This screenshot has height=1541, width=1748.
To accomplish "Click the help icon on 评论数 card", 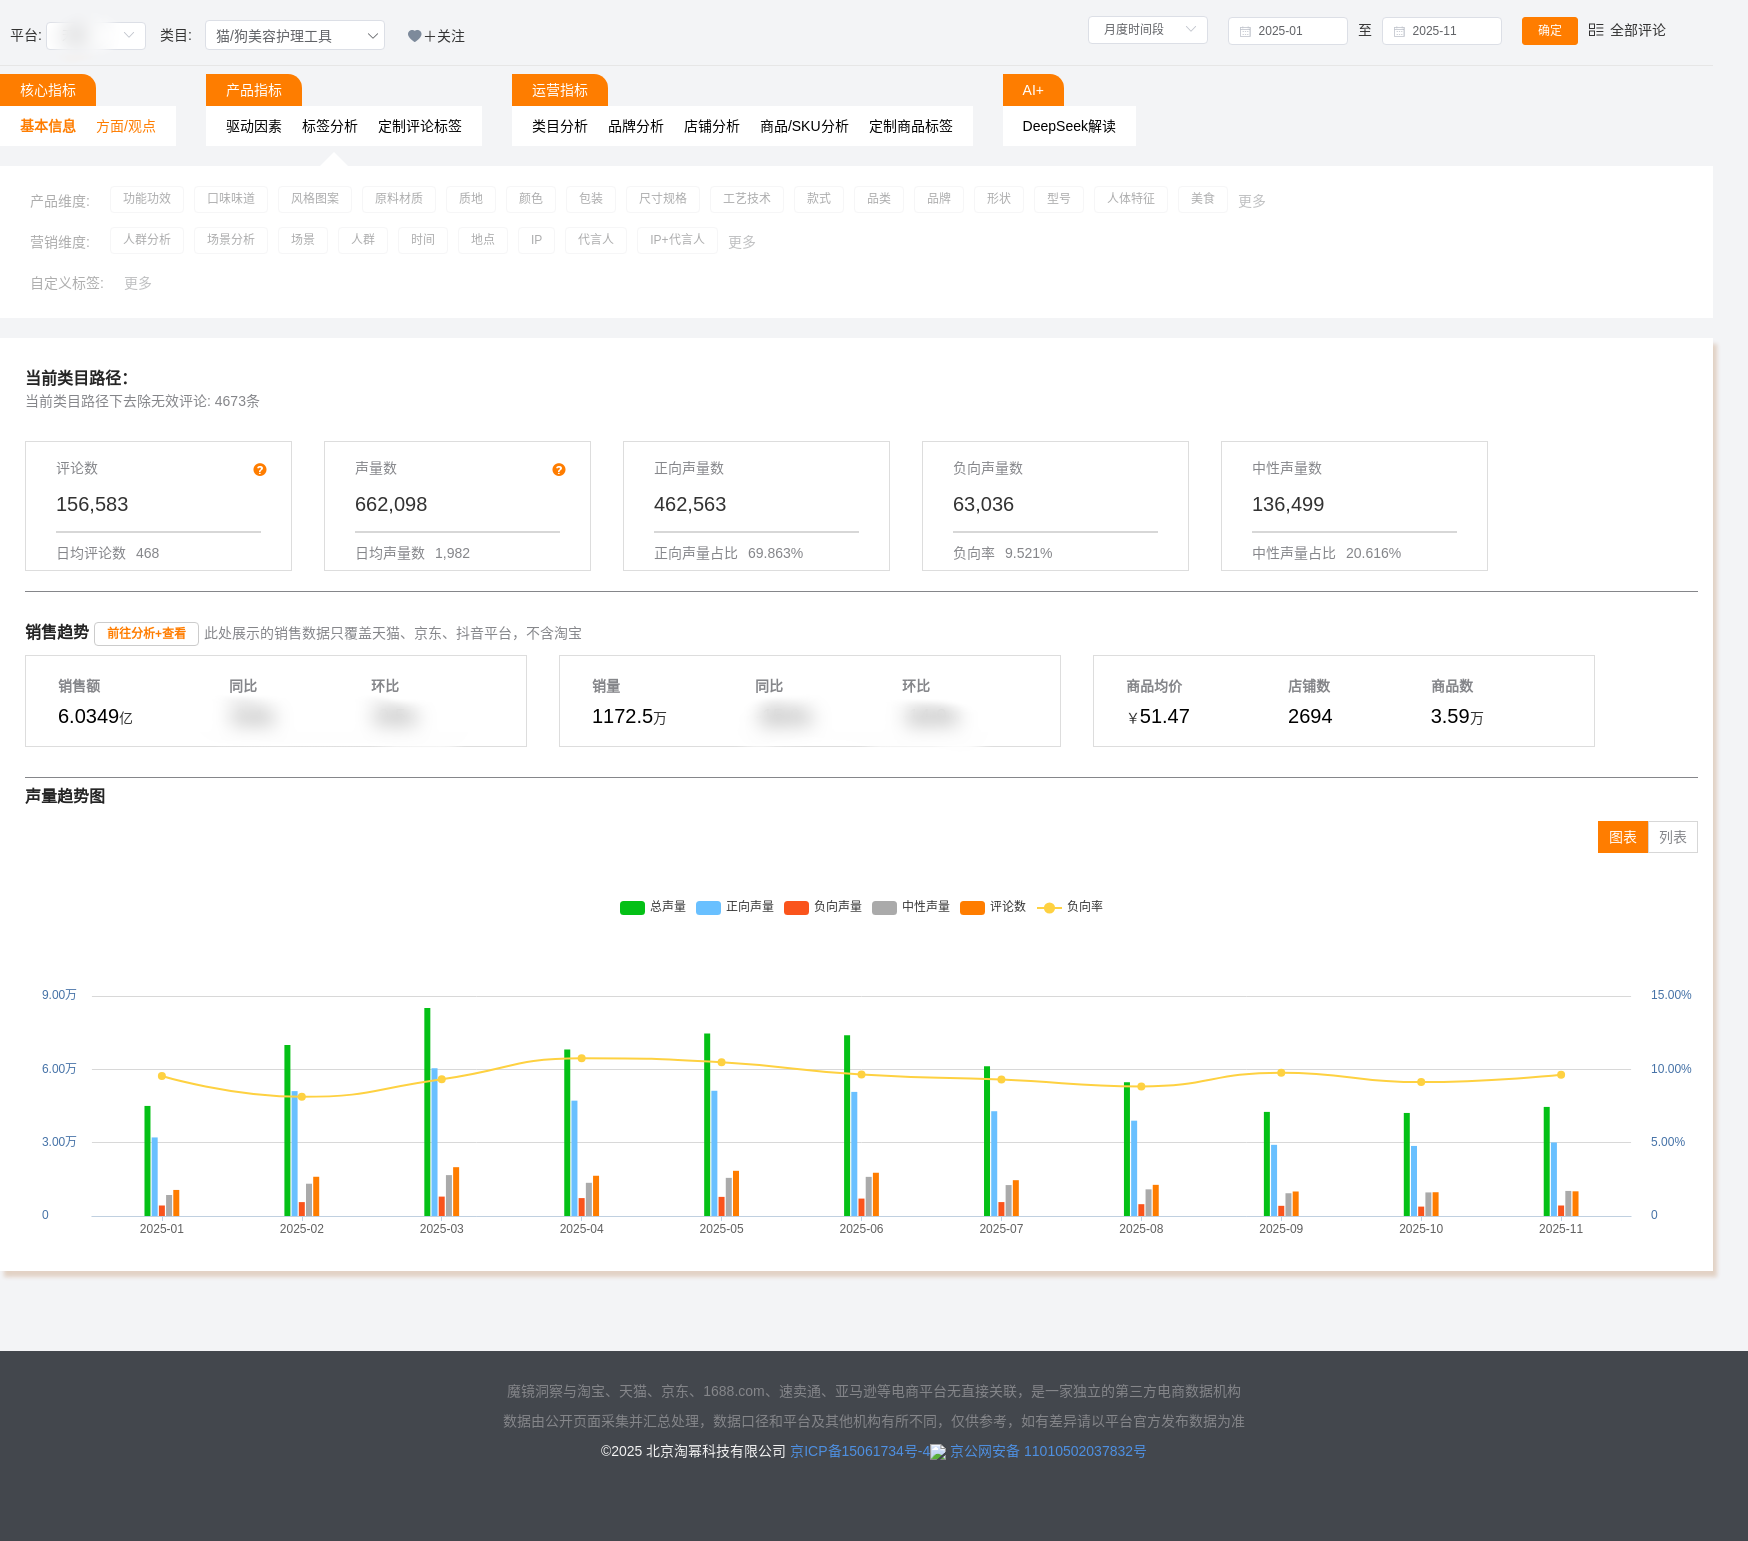I will click(260, 470).
